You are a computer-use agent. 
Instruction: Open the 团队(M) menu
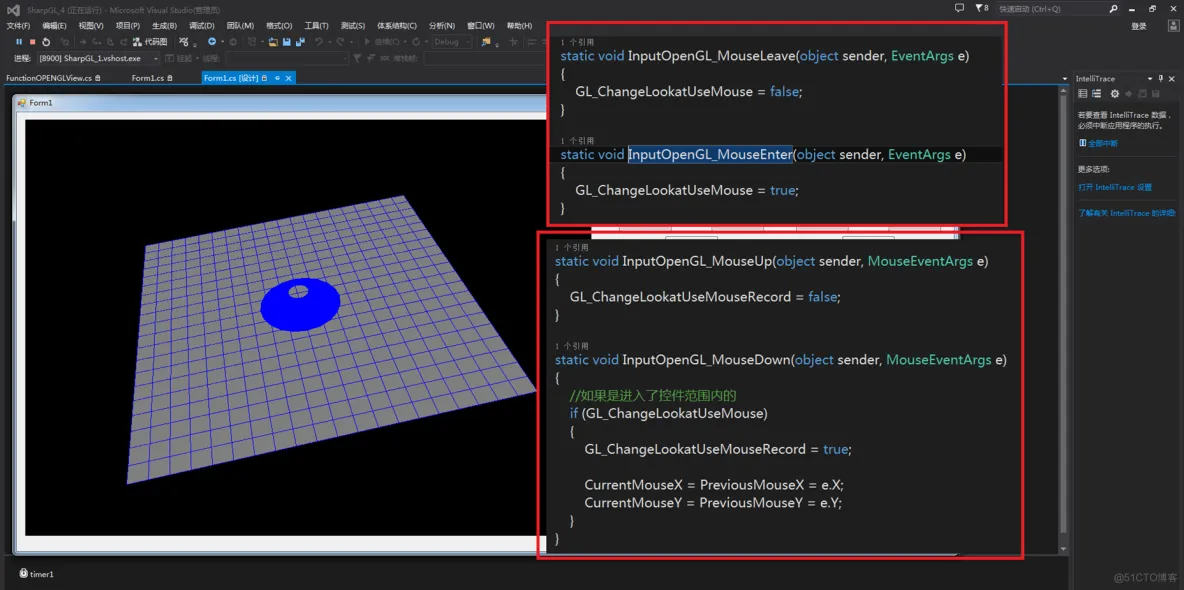(x=240, y=26)
